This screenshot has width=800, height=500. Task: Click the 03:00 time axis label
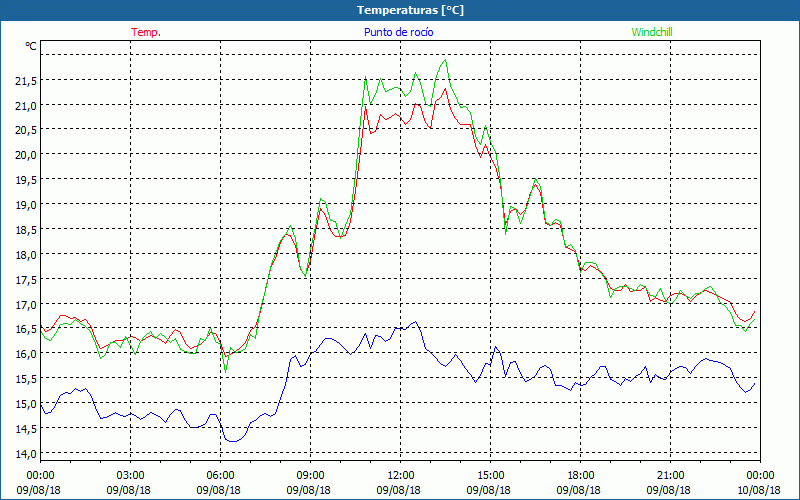tap(131, 476)
